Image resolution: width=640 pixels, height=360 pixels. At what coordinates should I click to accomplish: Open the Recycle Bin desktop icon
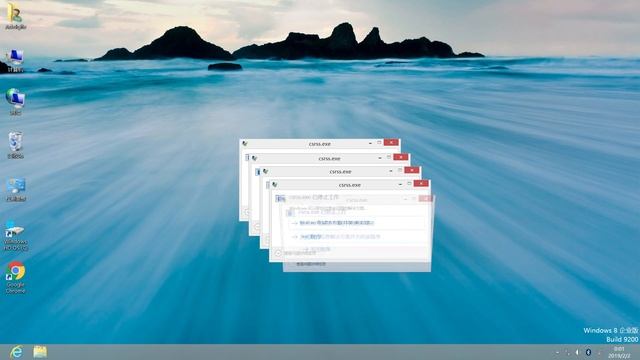pyautogui.click(x=16, y=145)
